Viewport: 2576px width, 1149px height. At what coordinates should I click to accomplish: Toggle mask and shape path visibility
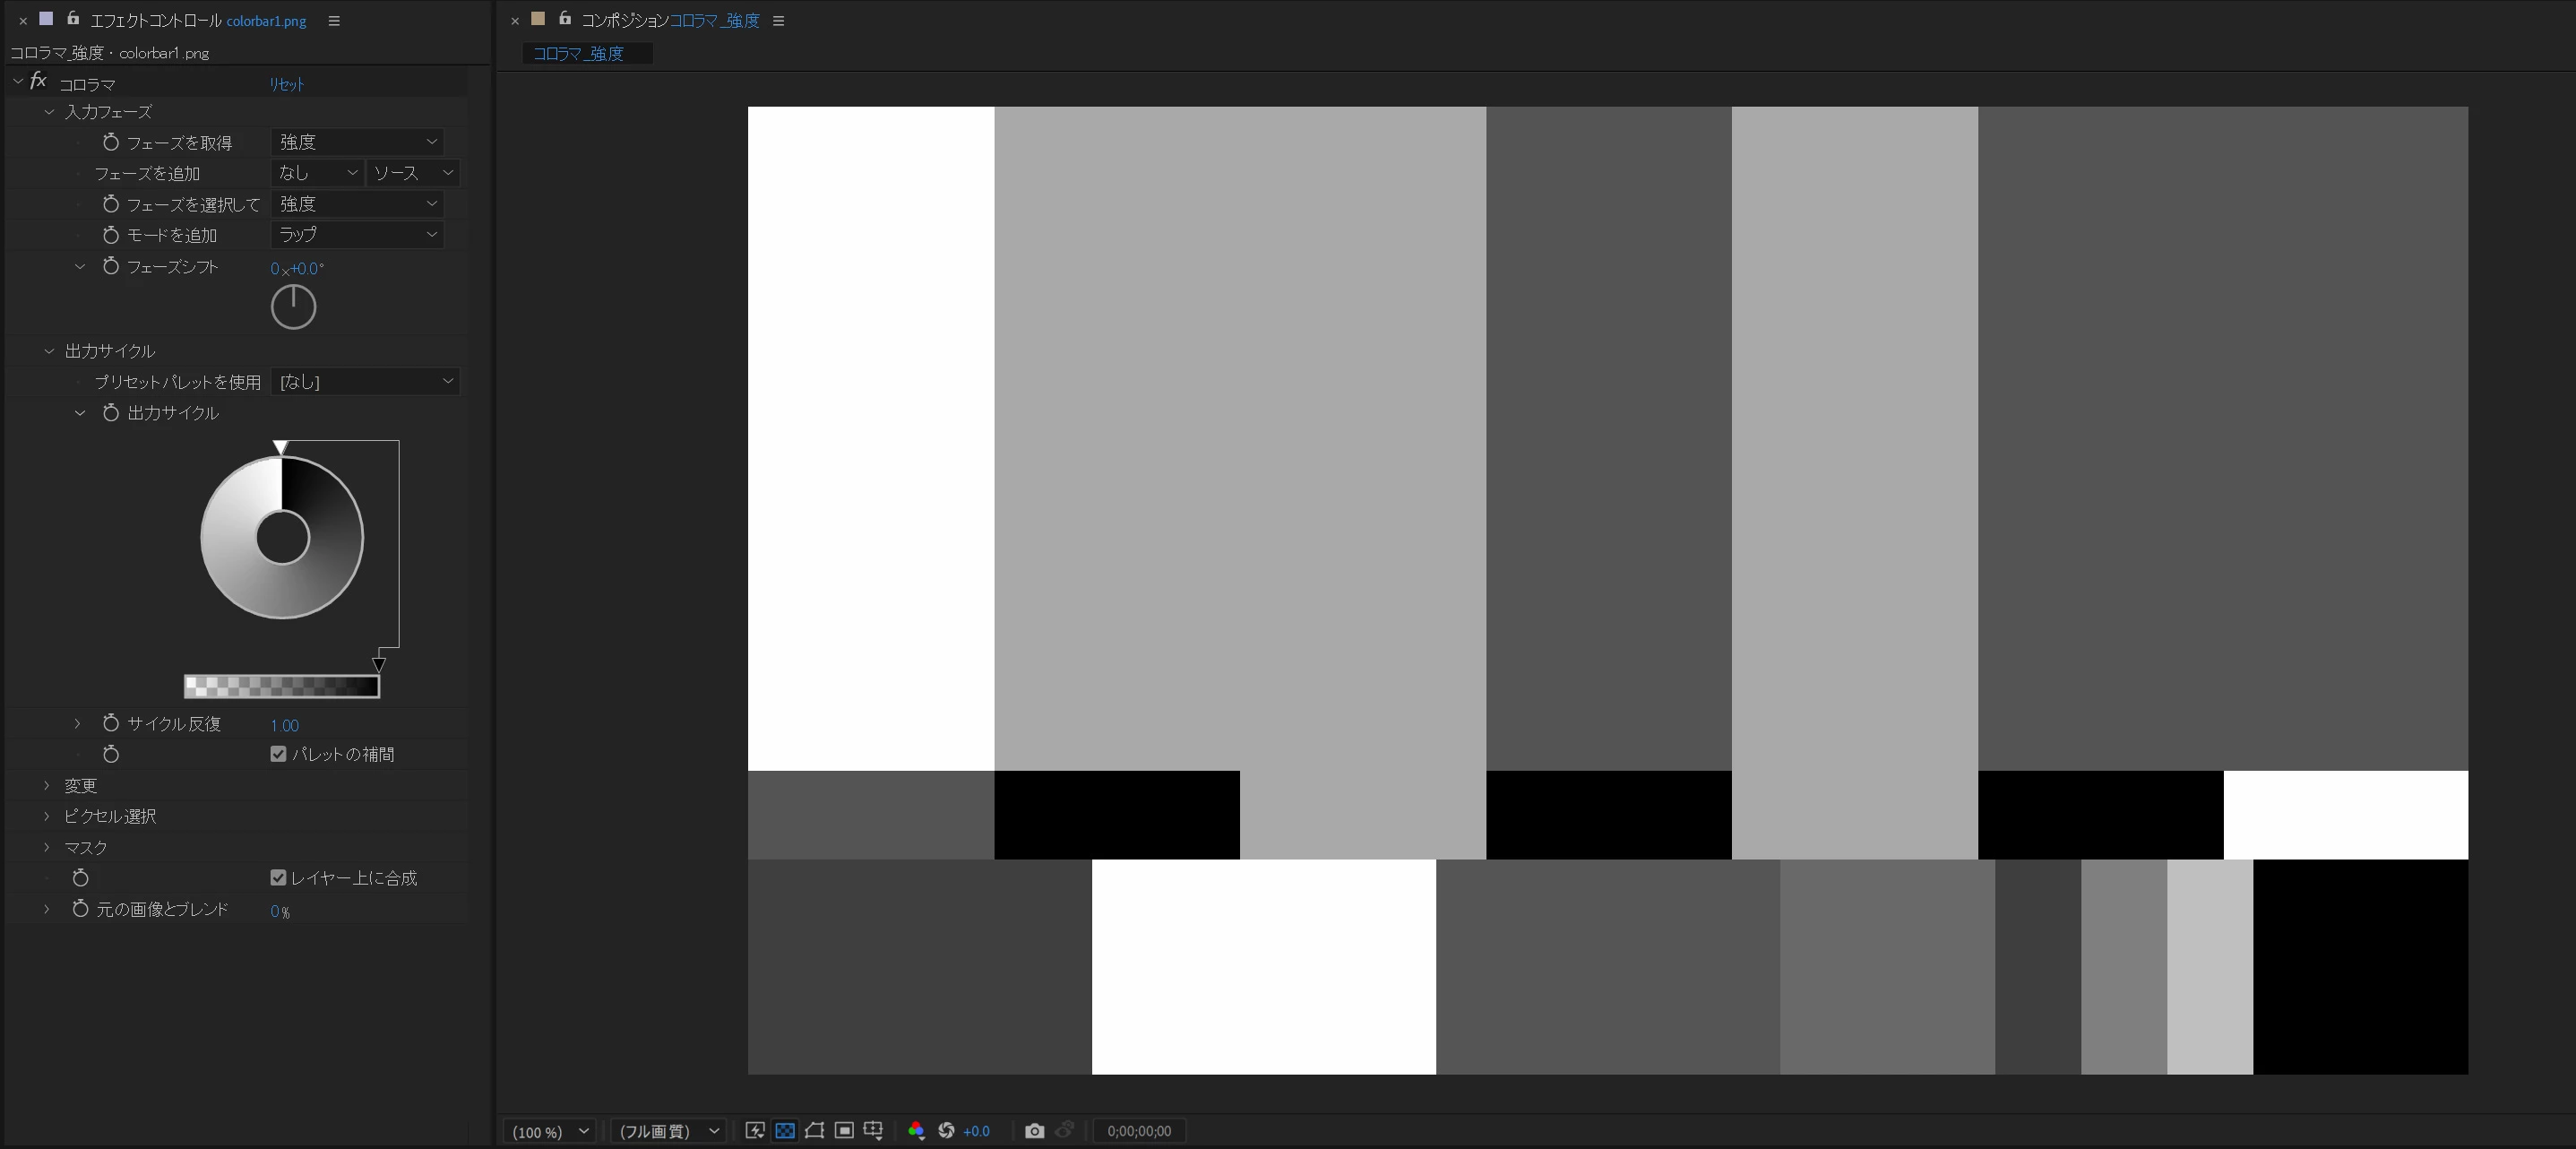coord(814,1131)
